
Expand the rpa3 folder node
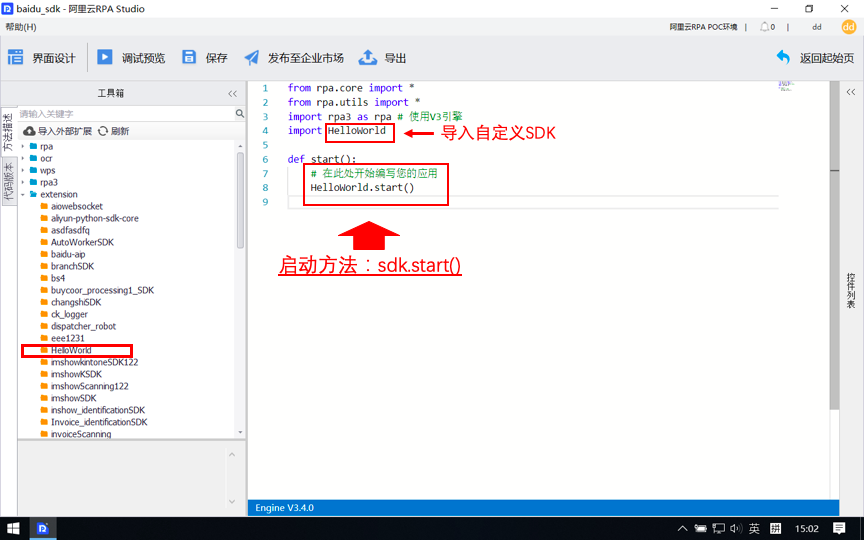pos(23,182)
